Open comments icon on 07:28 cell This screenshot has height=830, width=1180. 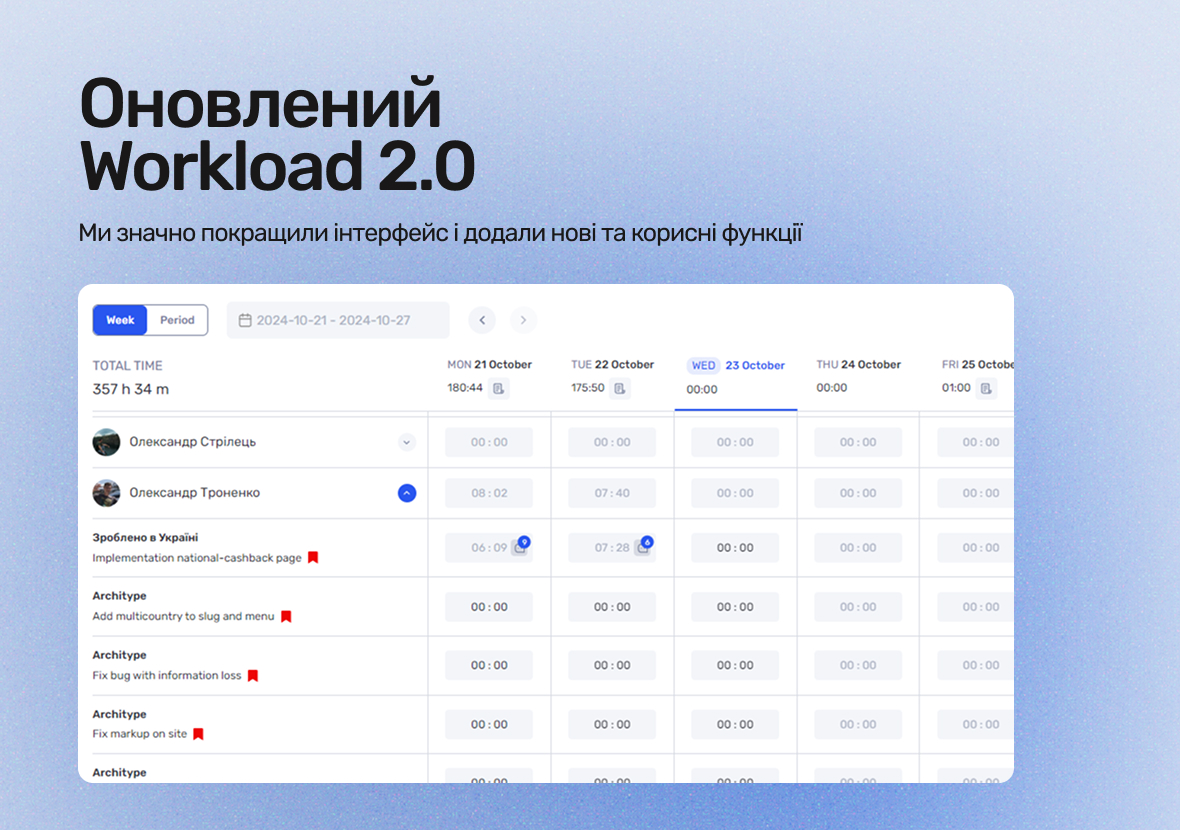click(x=643, y=547)
